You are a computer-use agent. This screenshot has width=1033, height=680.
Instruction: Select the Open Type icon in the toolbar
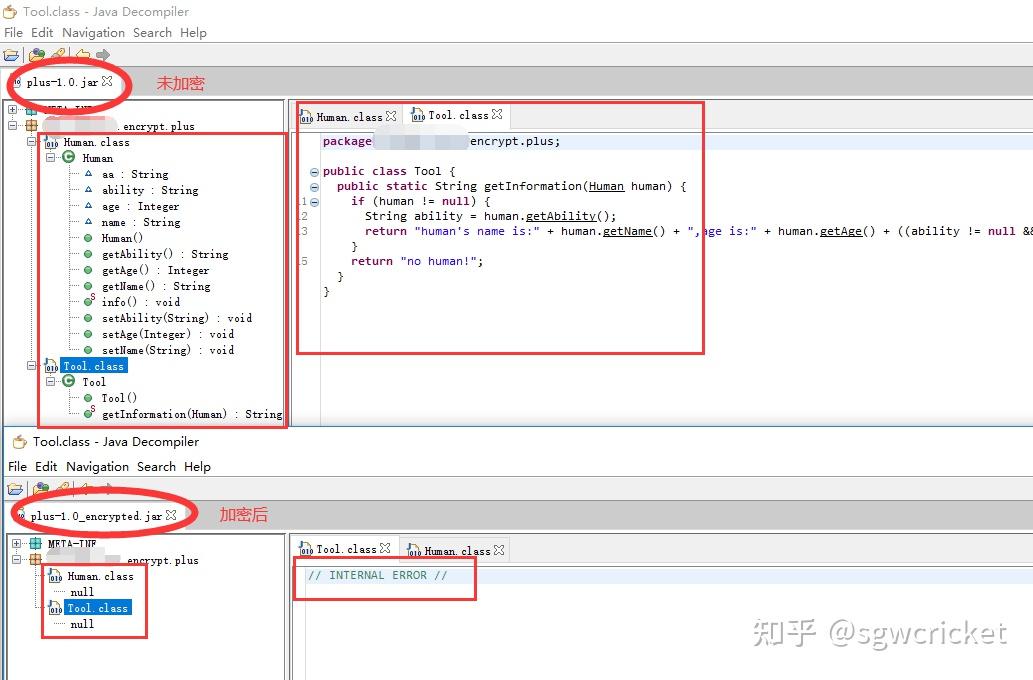35,55
